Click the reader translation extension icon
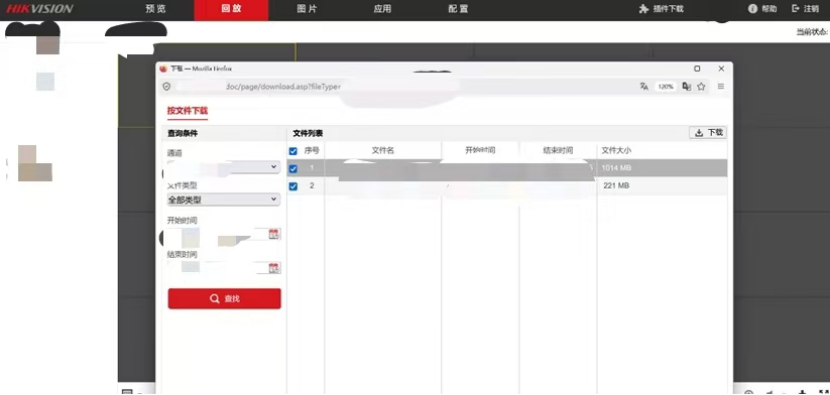 point(687,86)
